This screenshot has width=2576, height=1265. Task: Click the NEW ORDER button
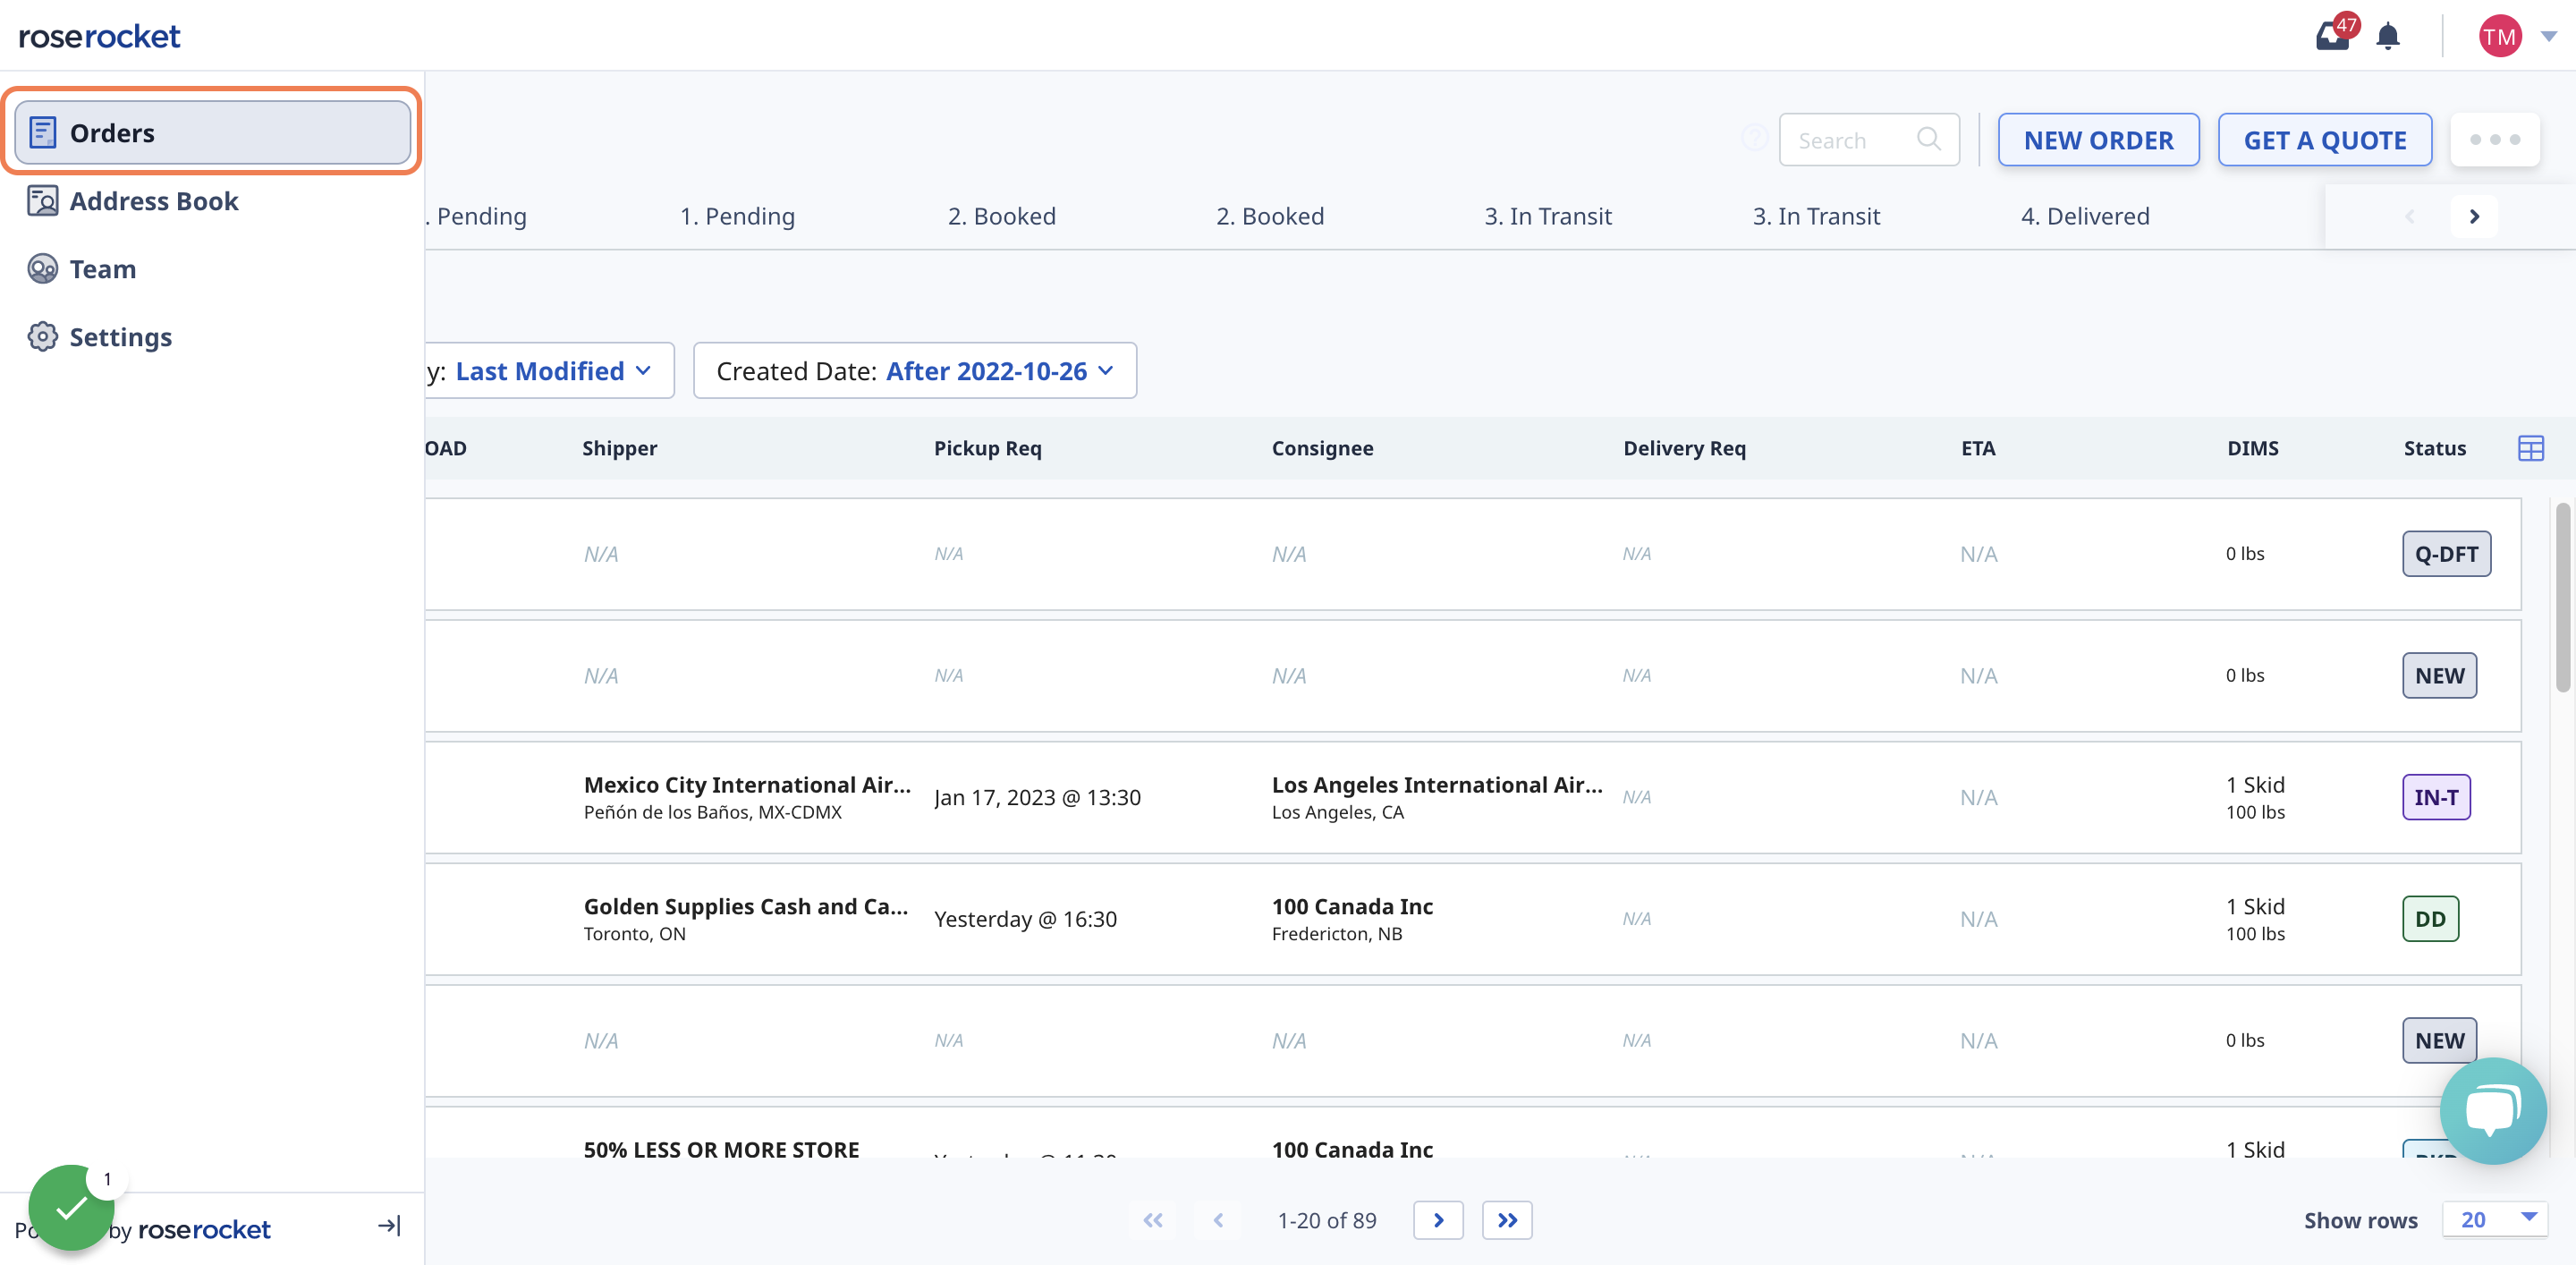[2098, 139]
